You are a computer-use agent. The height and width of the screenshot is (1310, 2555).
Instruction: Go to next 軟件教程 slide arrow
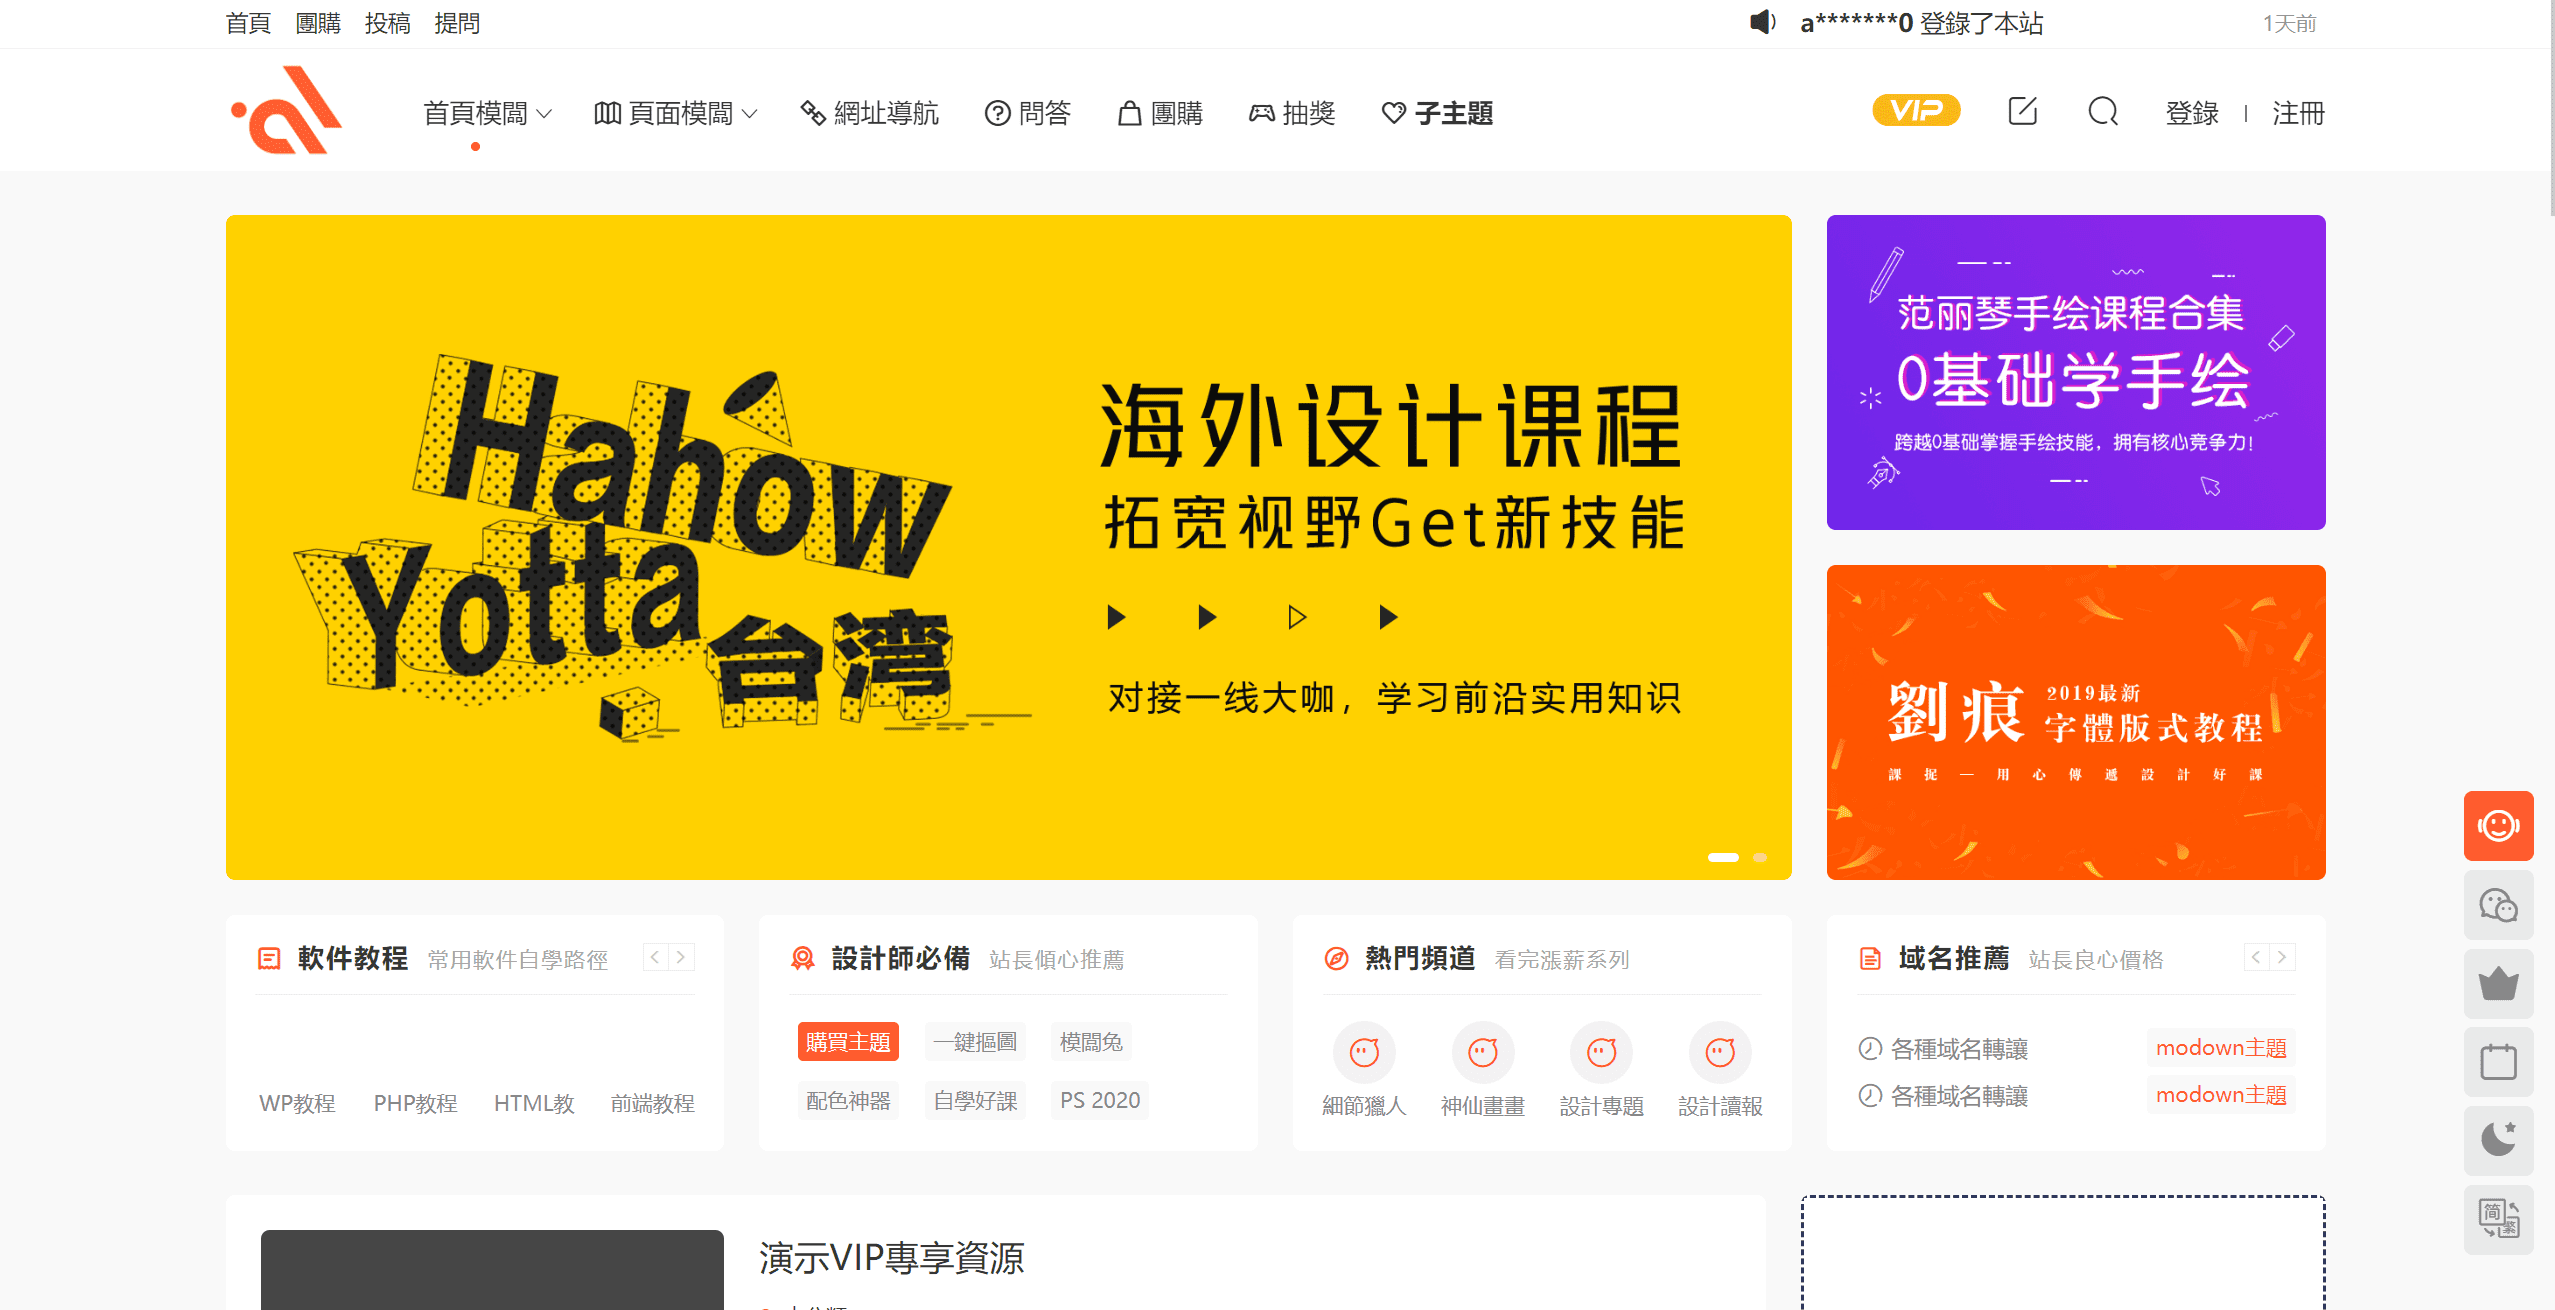(681, 957)
